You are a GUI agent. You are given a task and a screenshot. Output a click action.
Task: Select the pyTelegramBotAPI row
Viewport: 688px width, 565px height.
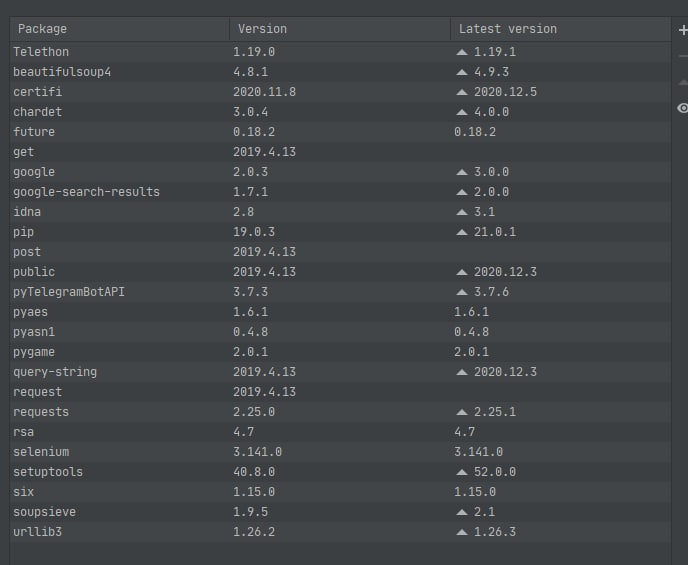(340, 292)
